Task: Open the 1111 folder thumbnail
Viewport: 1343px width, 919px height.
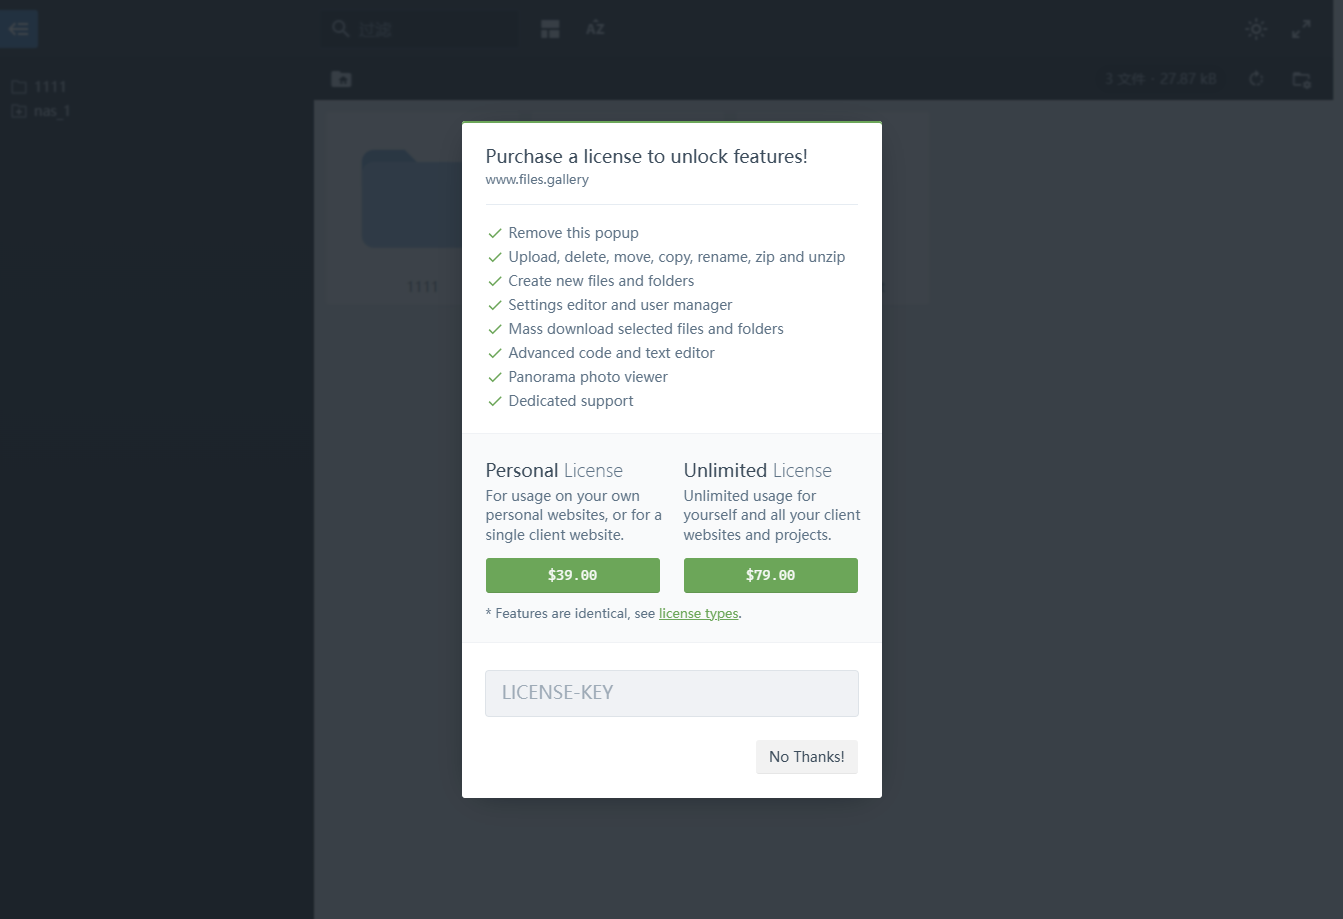Action: [410, 200]
